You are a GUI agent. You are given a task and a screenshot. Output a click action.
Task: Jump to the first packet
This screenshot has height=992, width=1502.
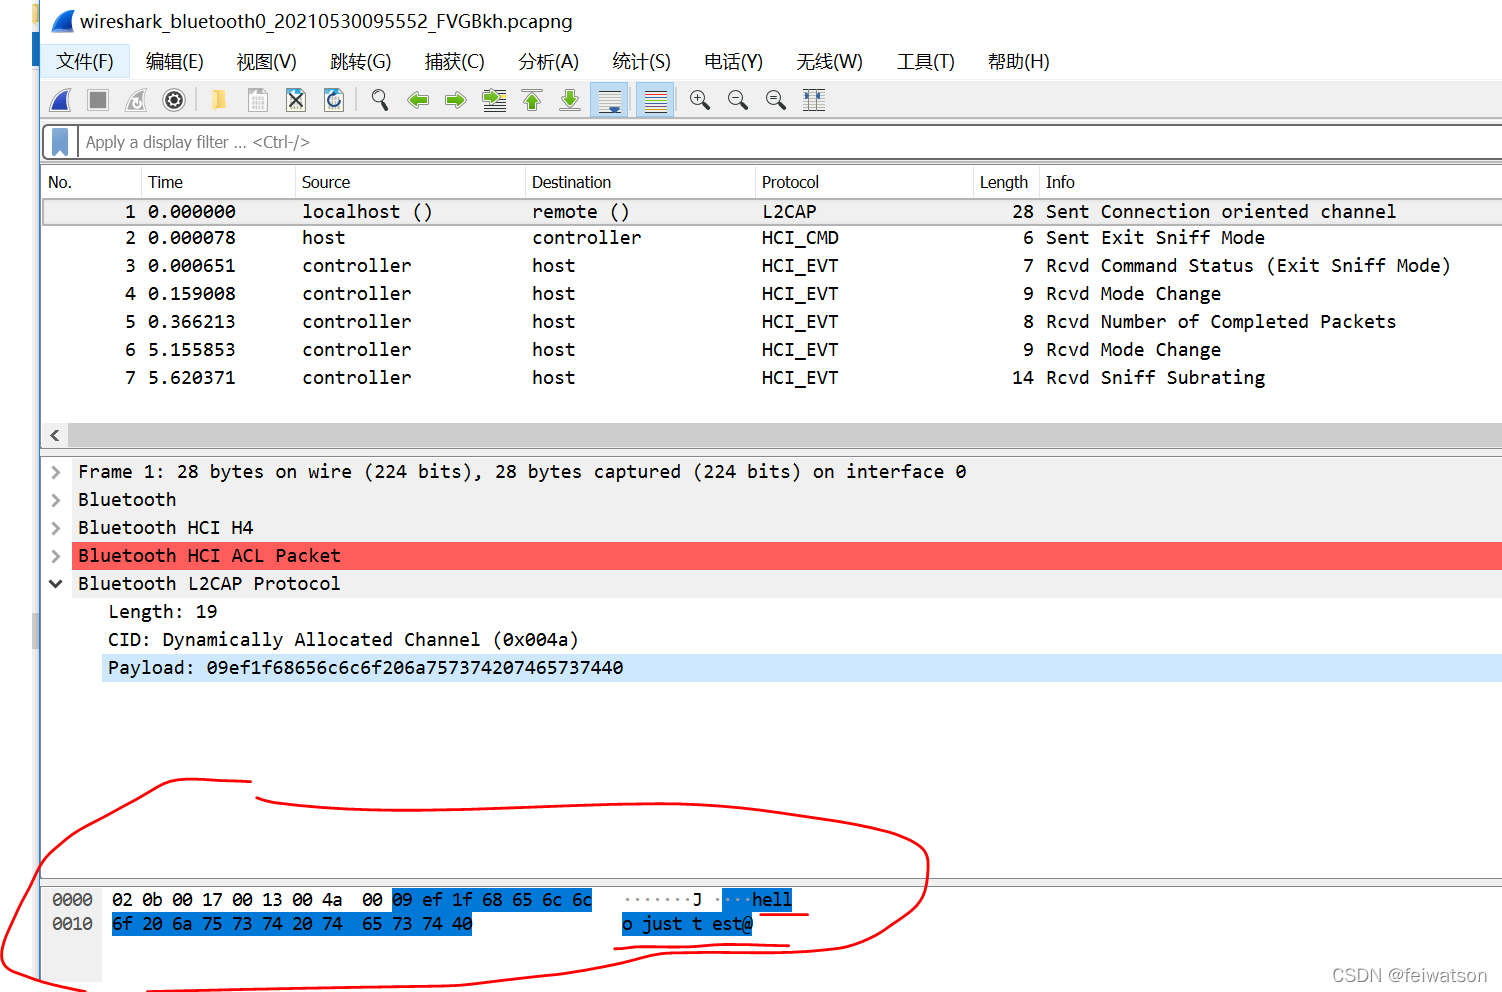pos(532,100)
